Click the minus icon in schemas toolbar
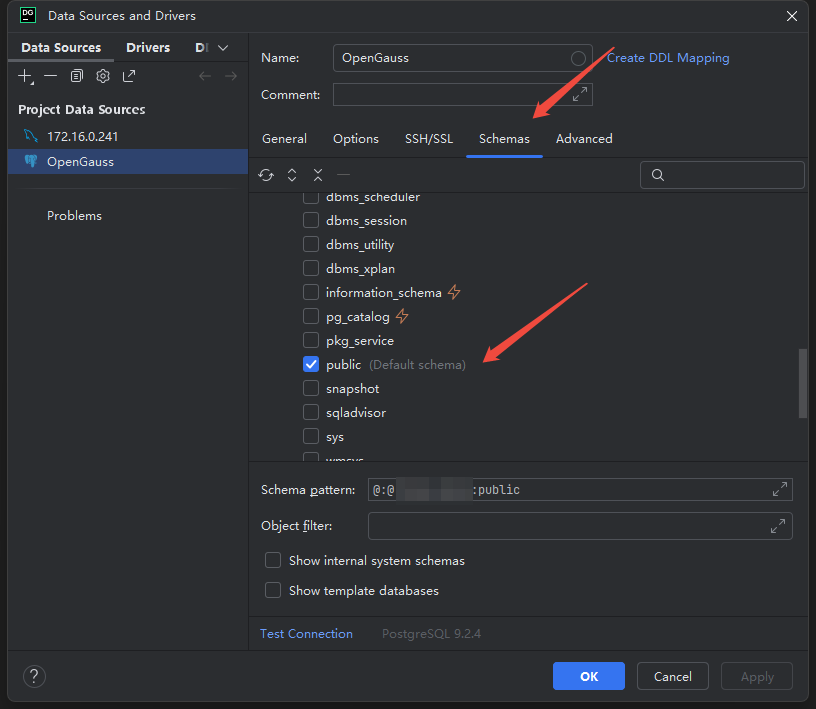This screenshot has width=816, height=709. click(x=343, y=175)
